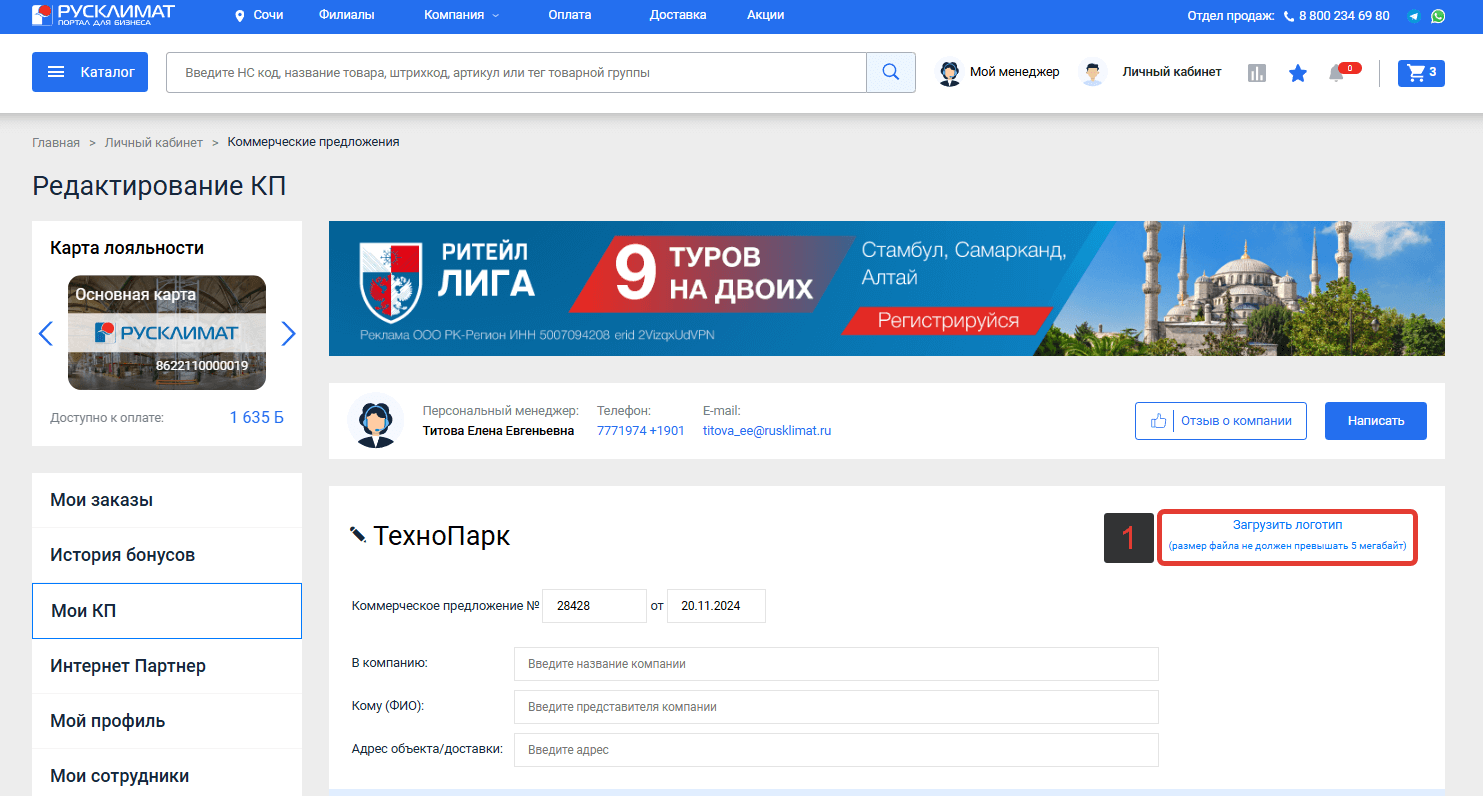Click email titova_ee@rusklimat.ru
The image size is (1483, 796).
(767, 431)
